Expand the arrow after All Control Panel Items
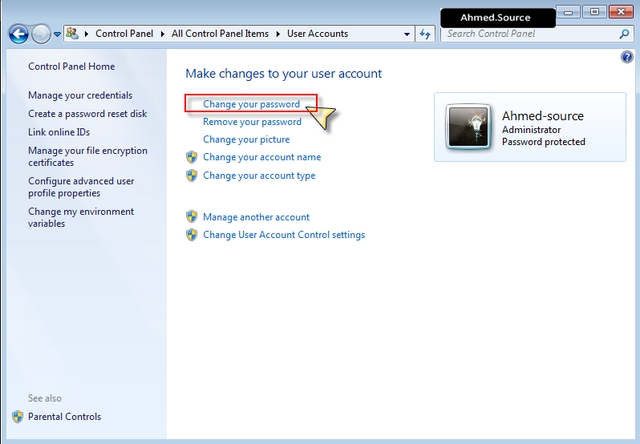Viewport: 640px width, 444px height. tap(278, 34)
